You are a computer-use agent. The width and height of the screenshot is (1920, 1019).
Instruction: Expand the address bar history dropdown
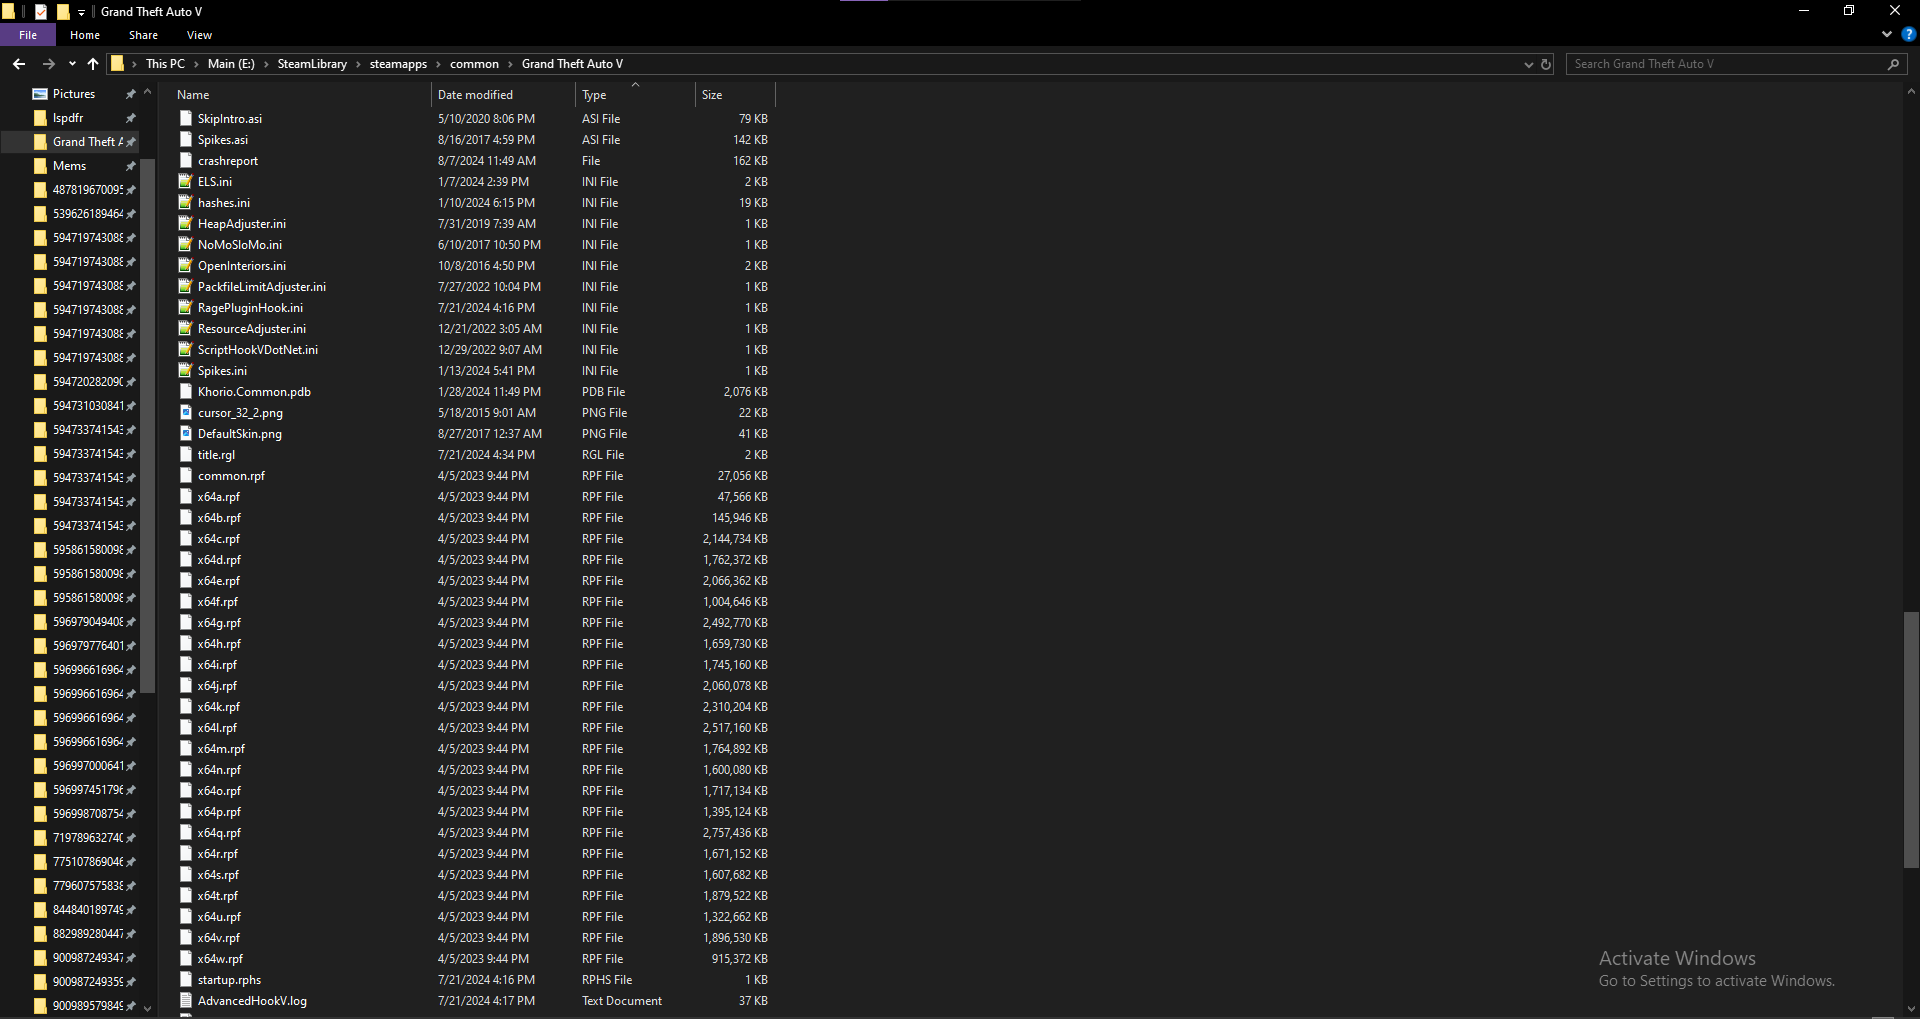point(1528,64)
